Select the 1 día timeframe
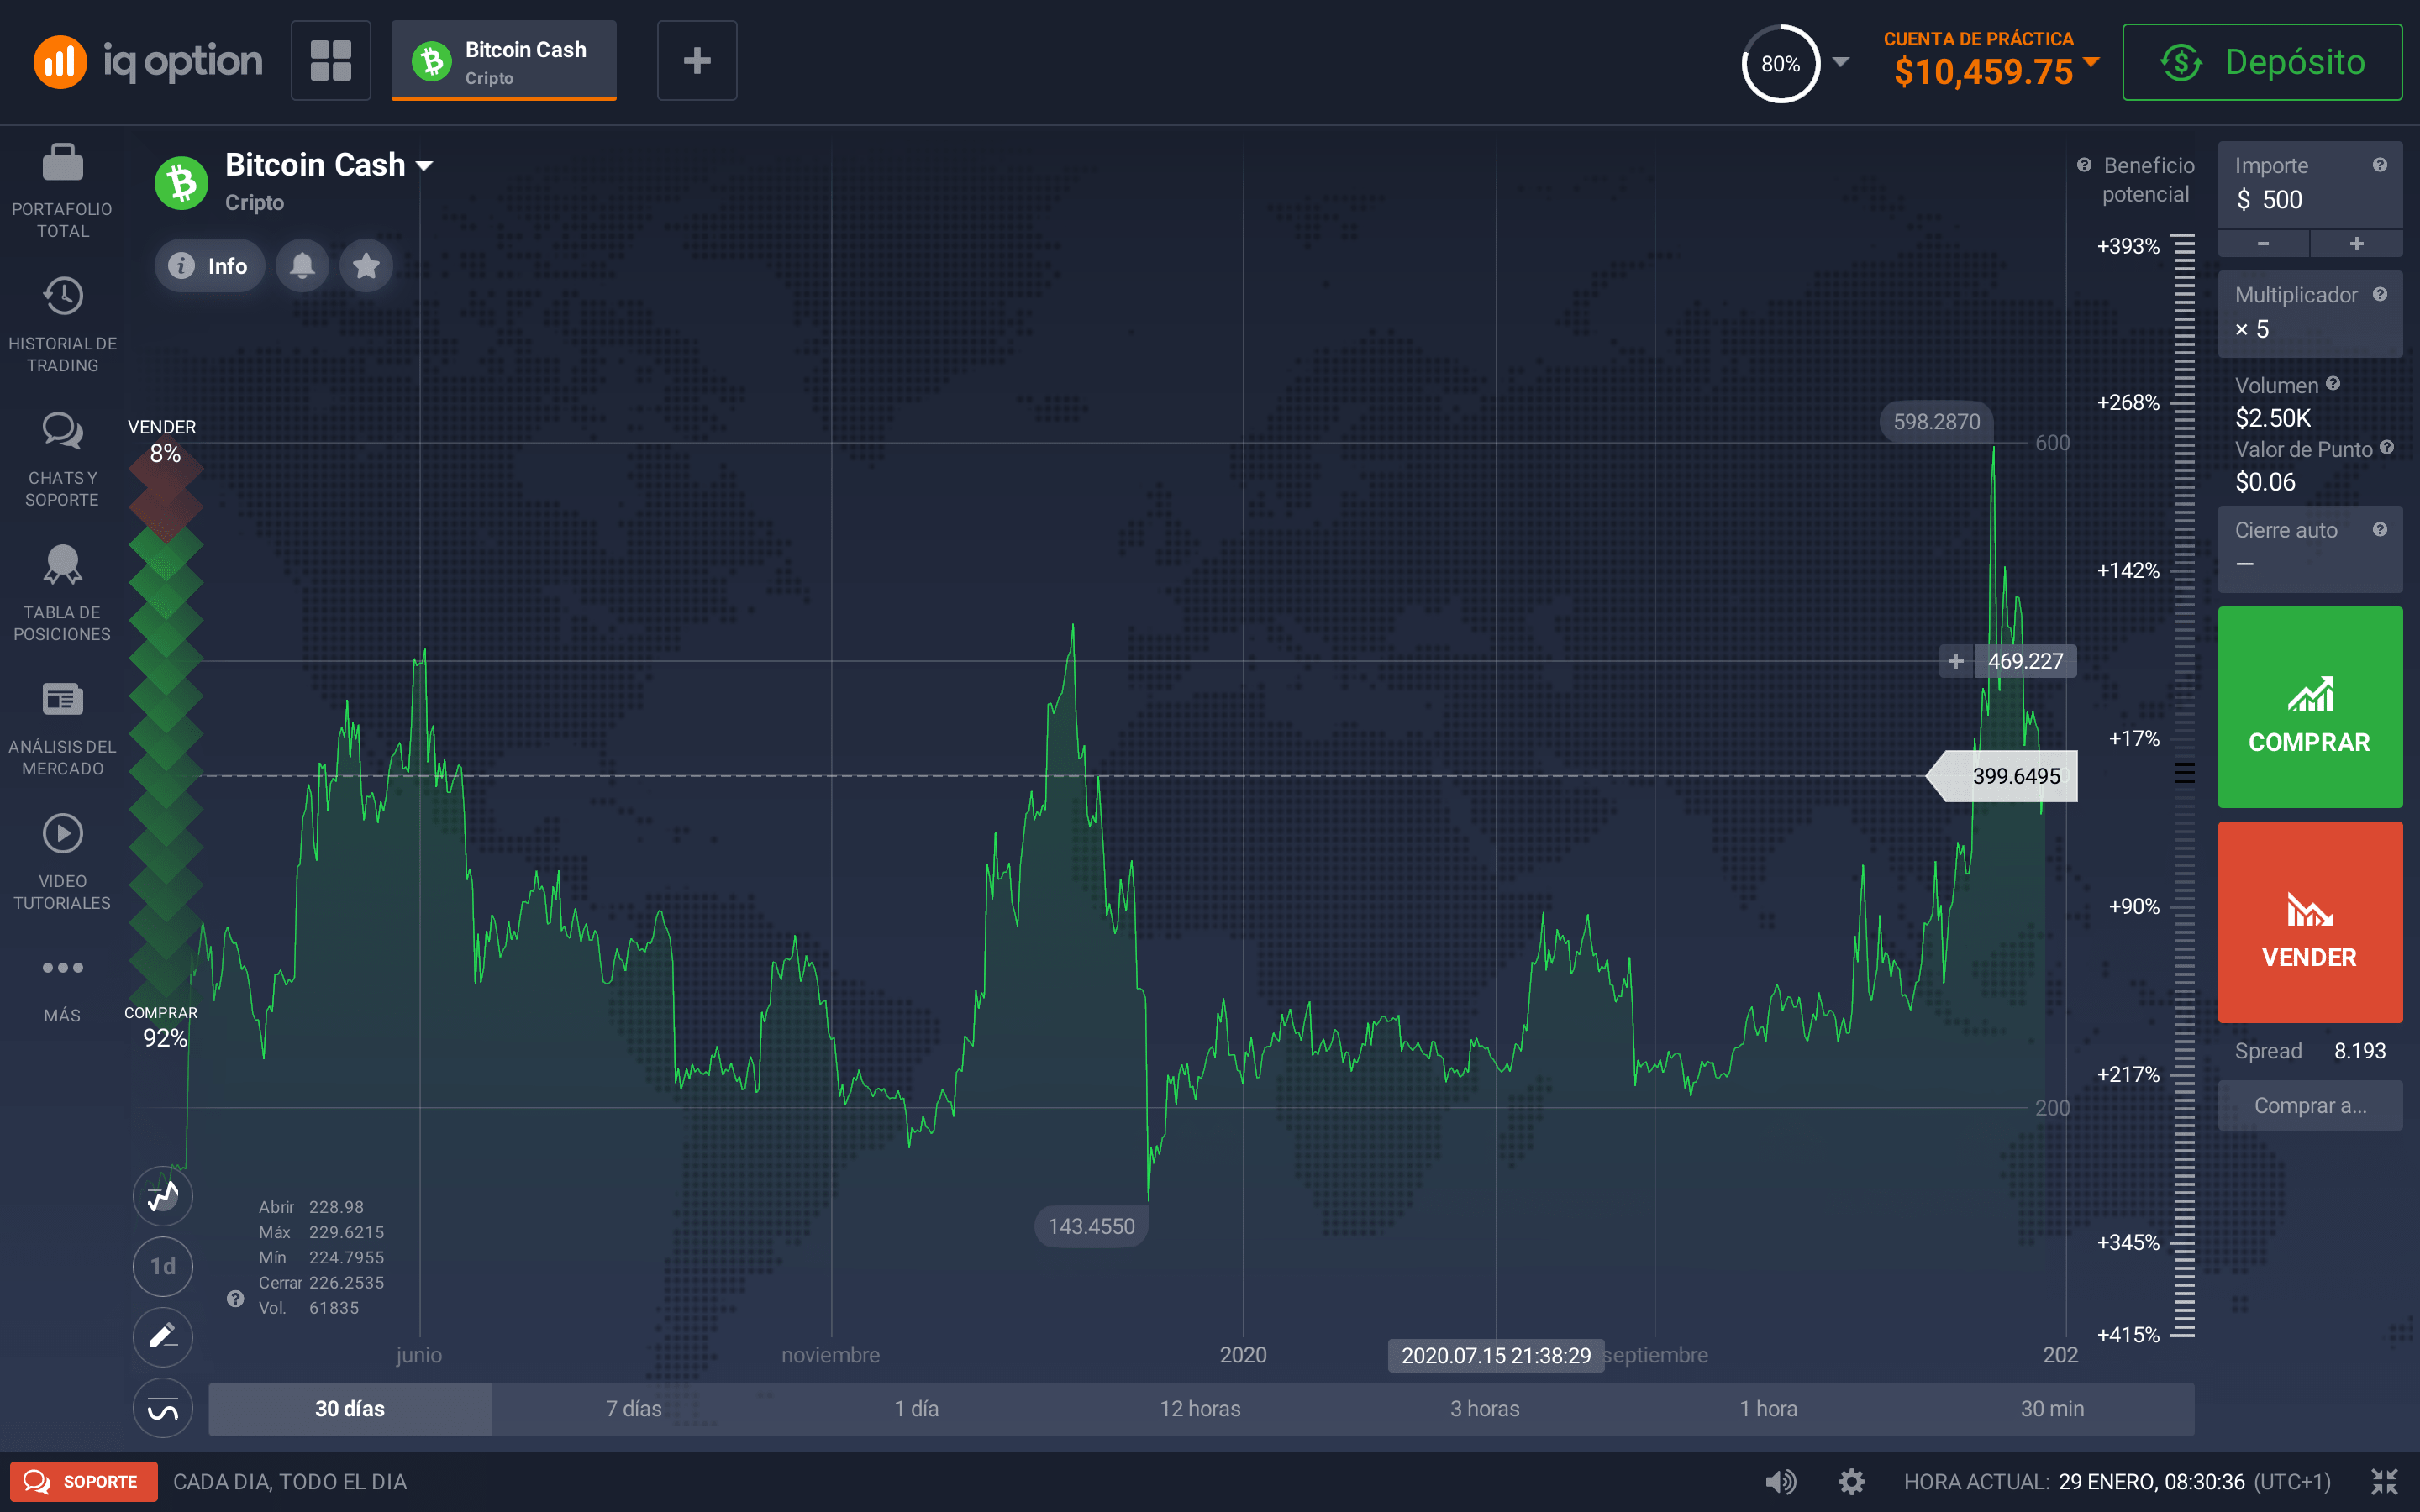 tap(917, 1408)
